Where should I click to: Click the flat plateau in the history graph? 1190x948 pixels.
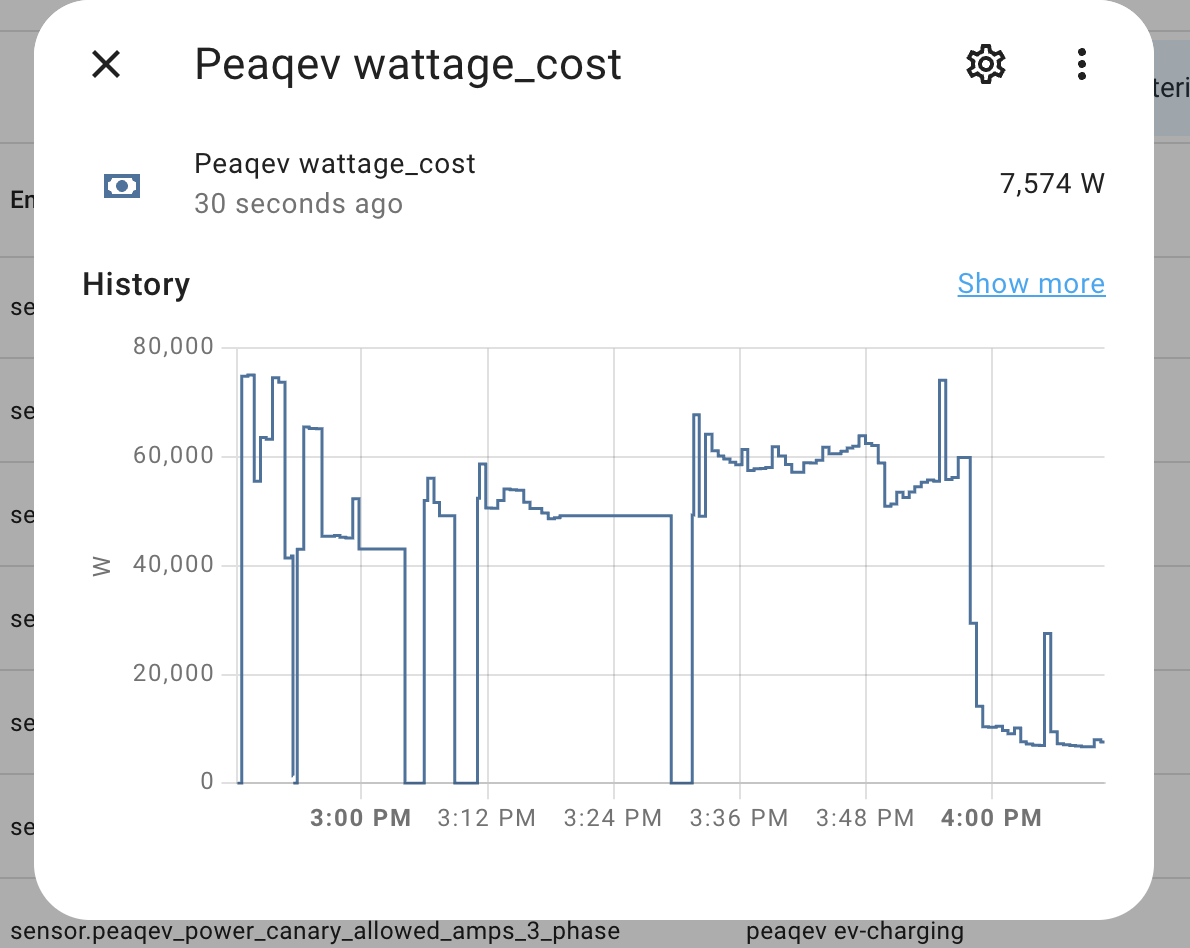tap(610, 515)
